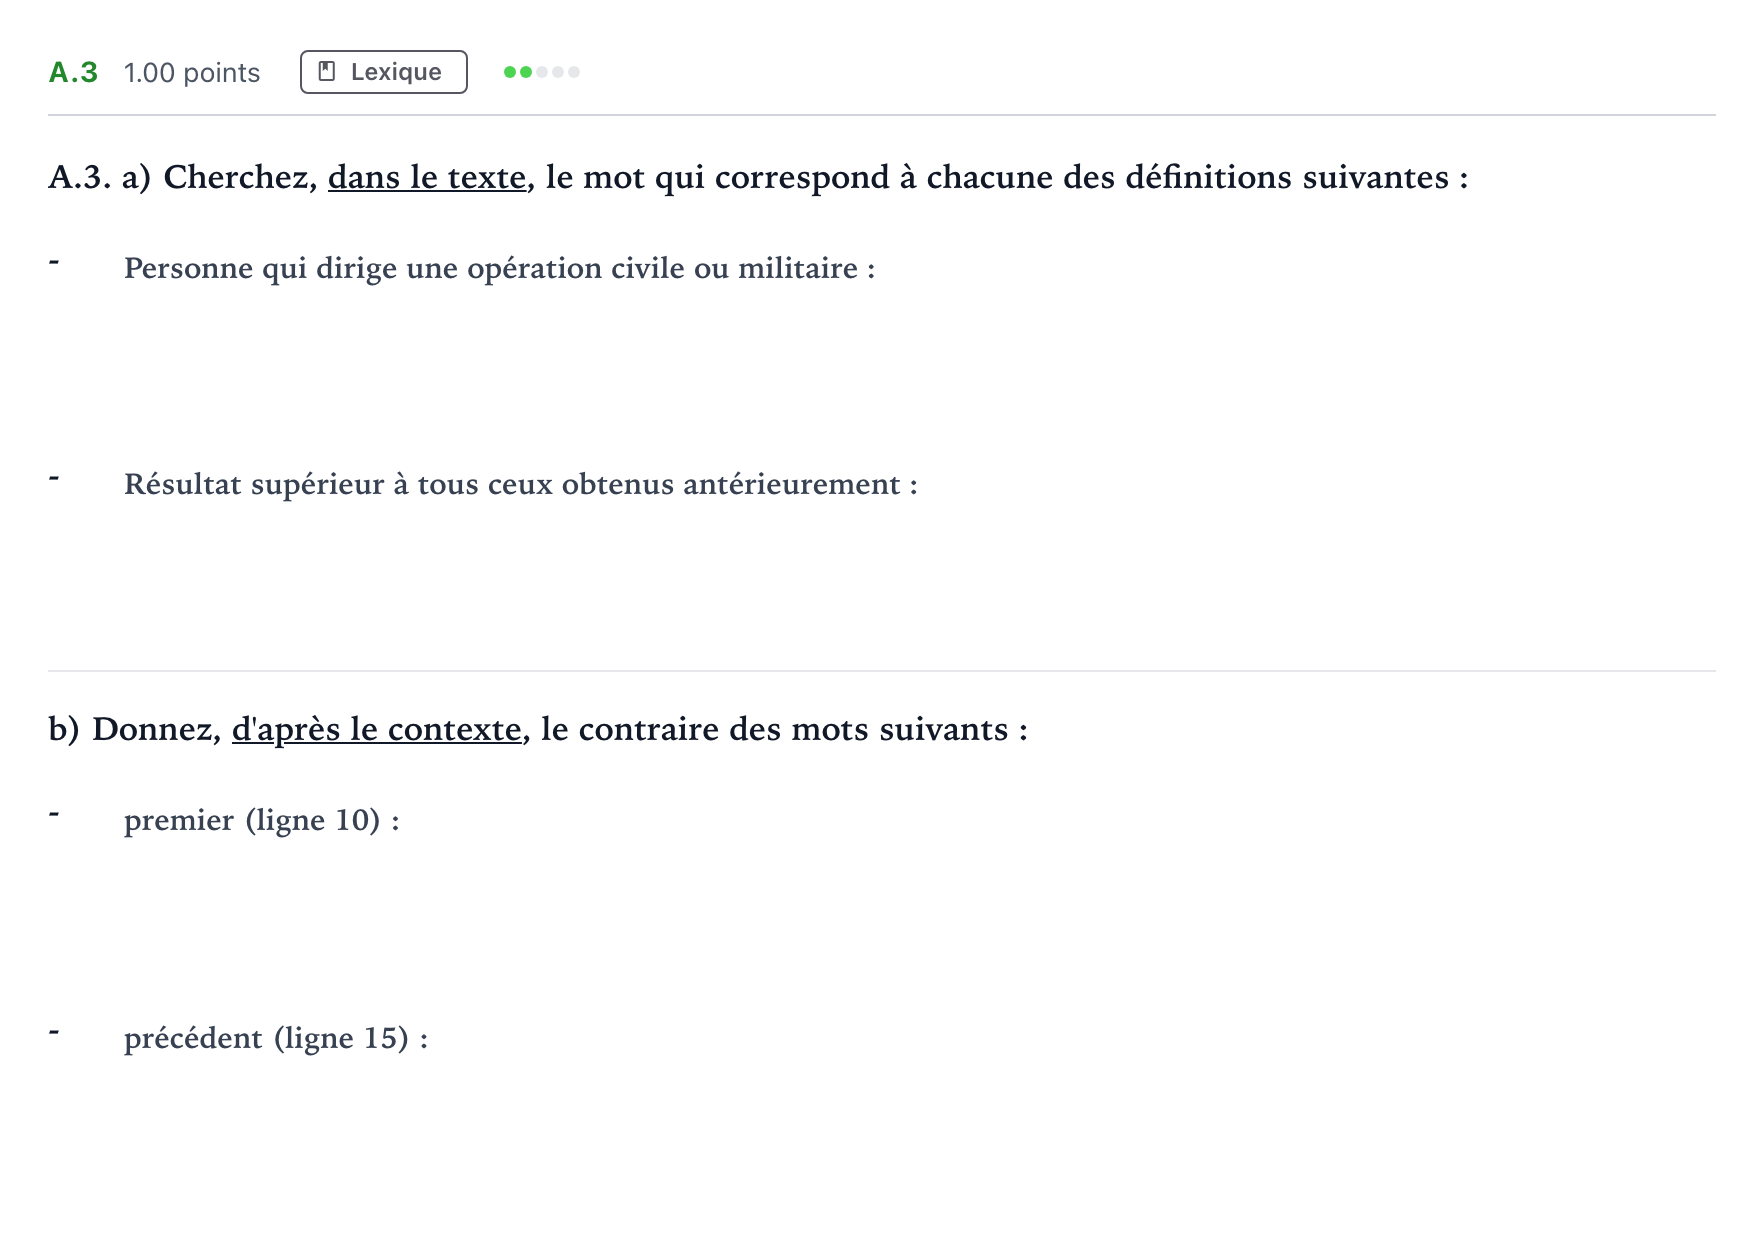Select the second green difficulty dot

pos(526,72)
